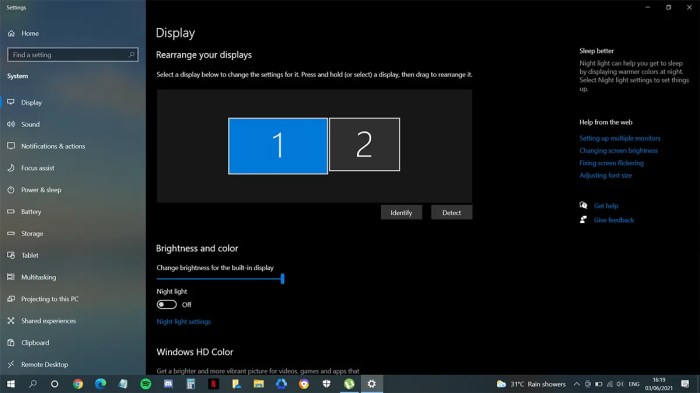The height and width of the screenshot is (393, 700).
Task: Toggle the Night light switch
Action: point(167,305)
